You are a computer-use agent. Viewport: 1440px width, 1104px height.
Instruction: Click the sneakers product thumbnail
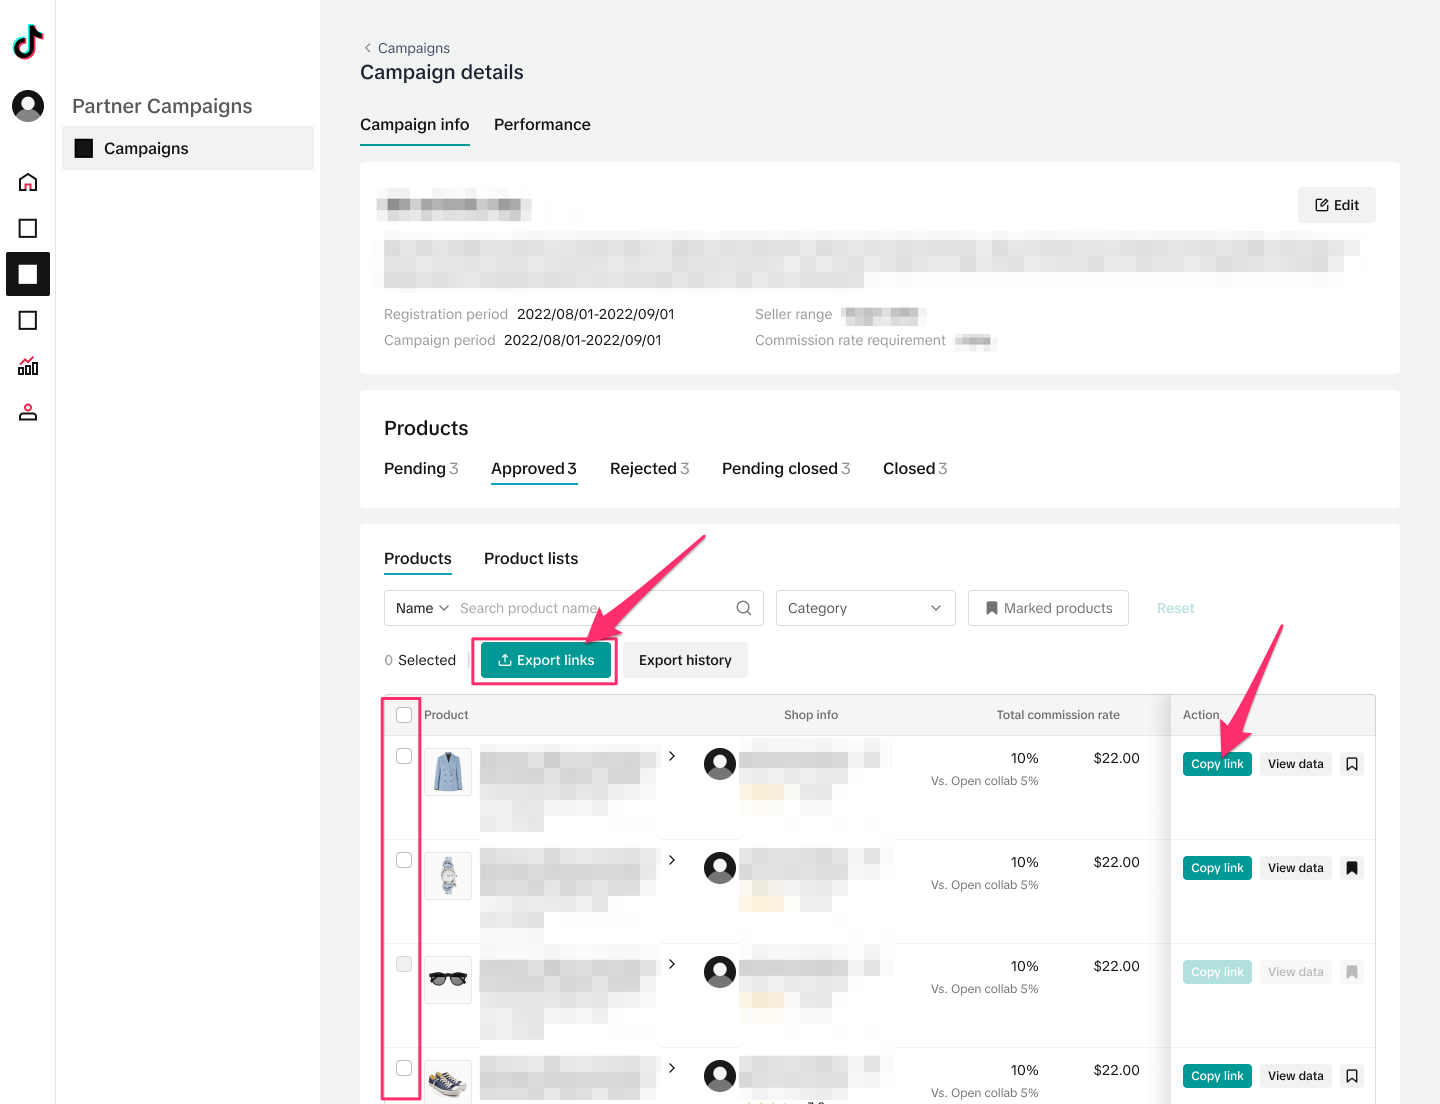[448, 1082]
